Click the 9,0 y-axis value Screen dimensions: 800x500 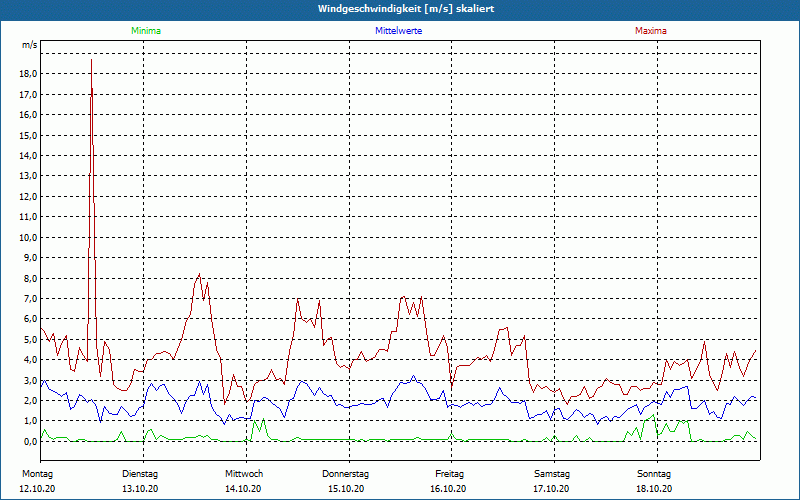coord(30,258)
